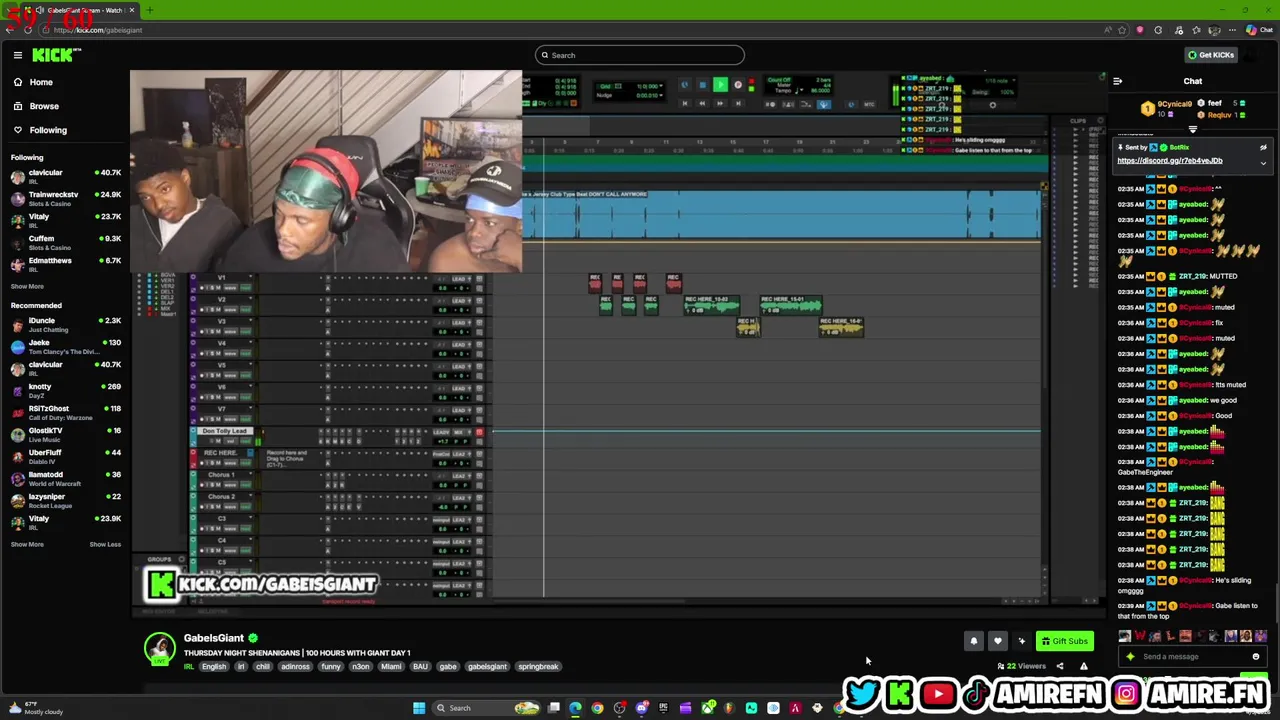
Task: Select the Don Tolly Lead track
Action: point(224,431)
